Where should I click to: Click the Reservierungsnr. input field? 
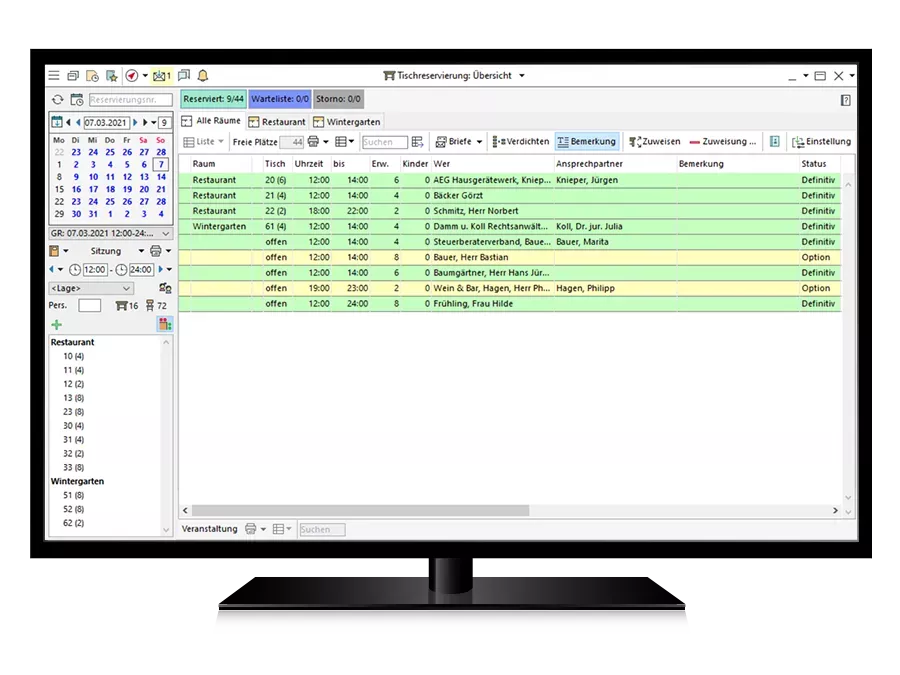click(129, 100)
